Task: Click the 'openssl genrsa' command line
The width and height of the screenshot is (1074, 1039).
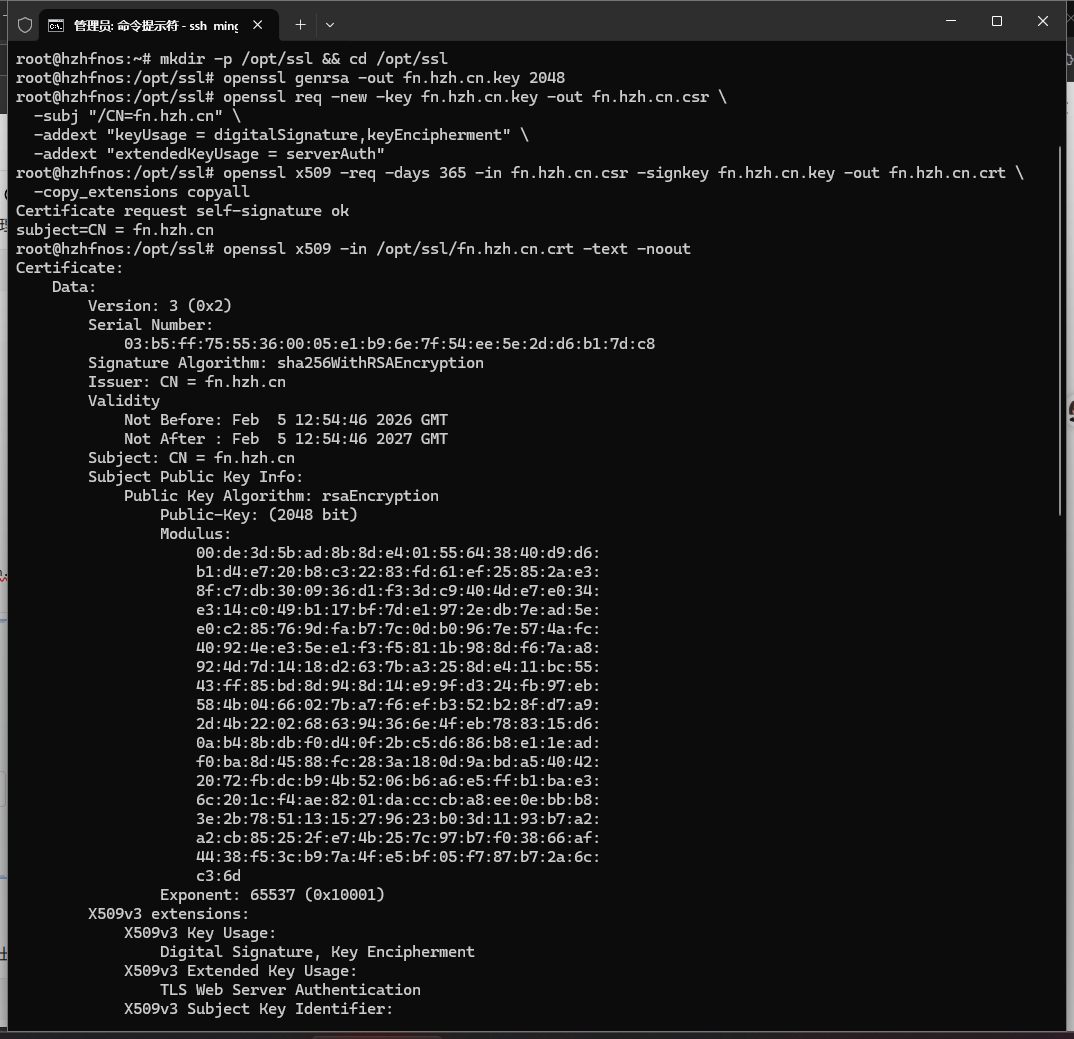Action: click(290, 78)
